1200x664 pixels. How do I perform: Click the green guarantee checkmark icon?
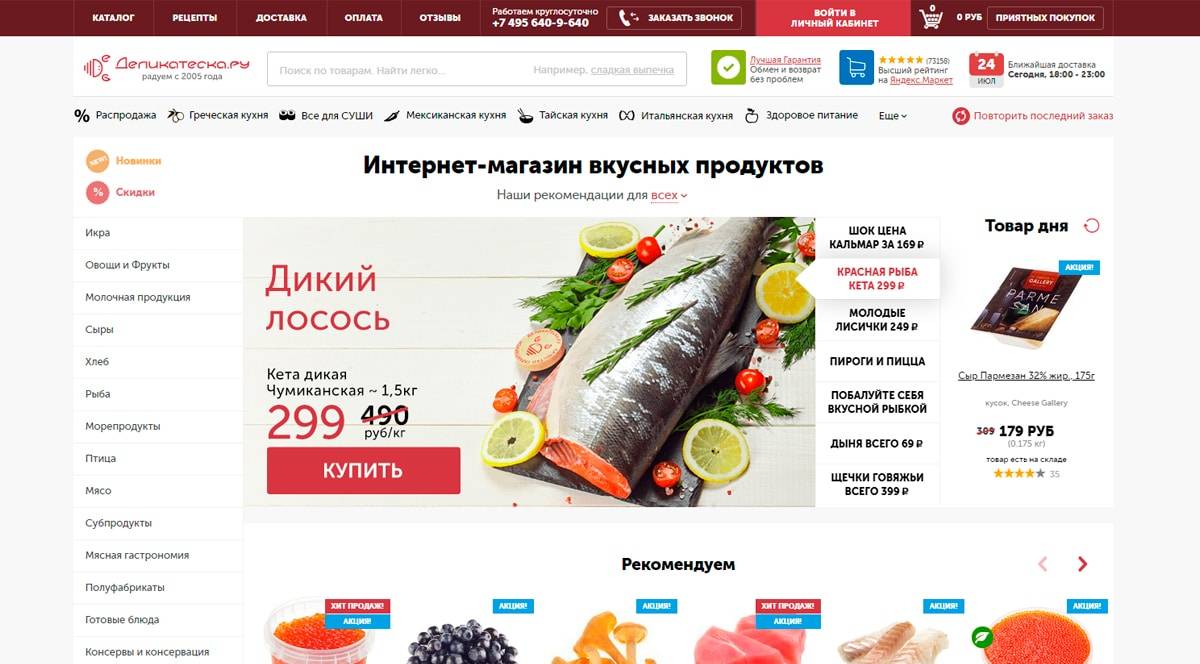point(728,67)
